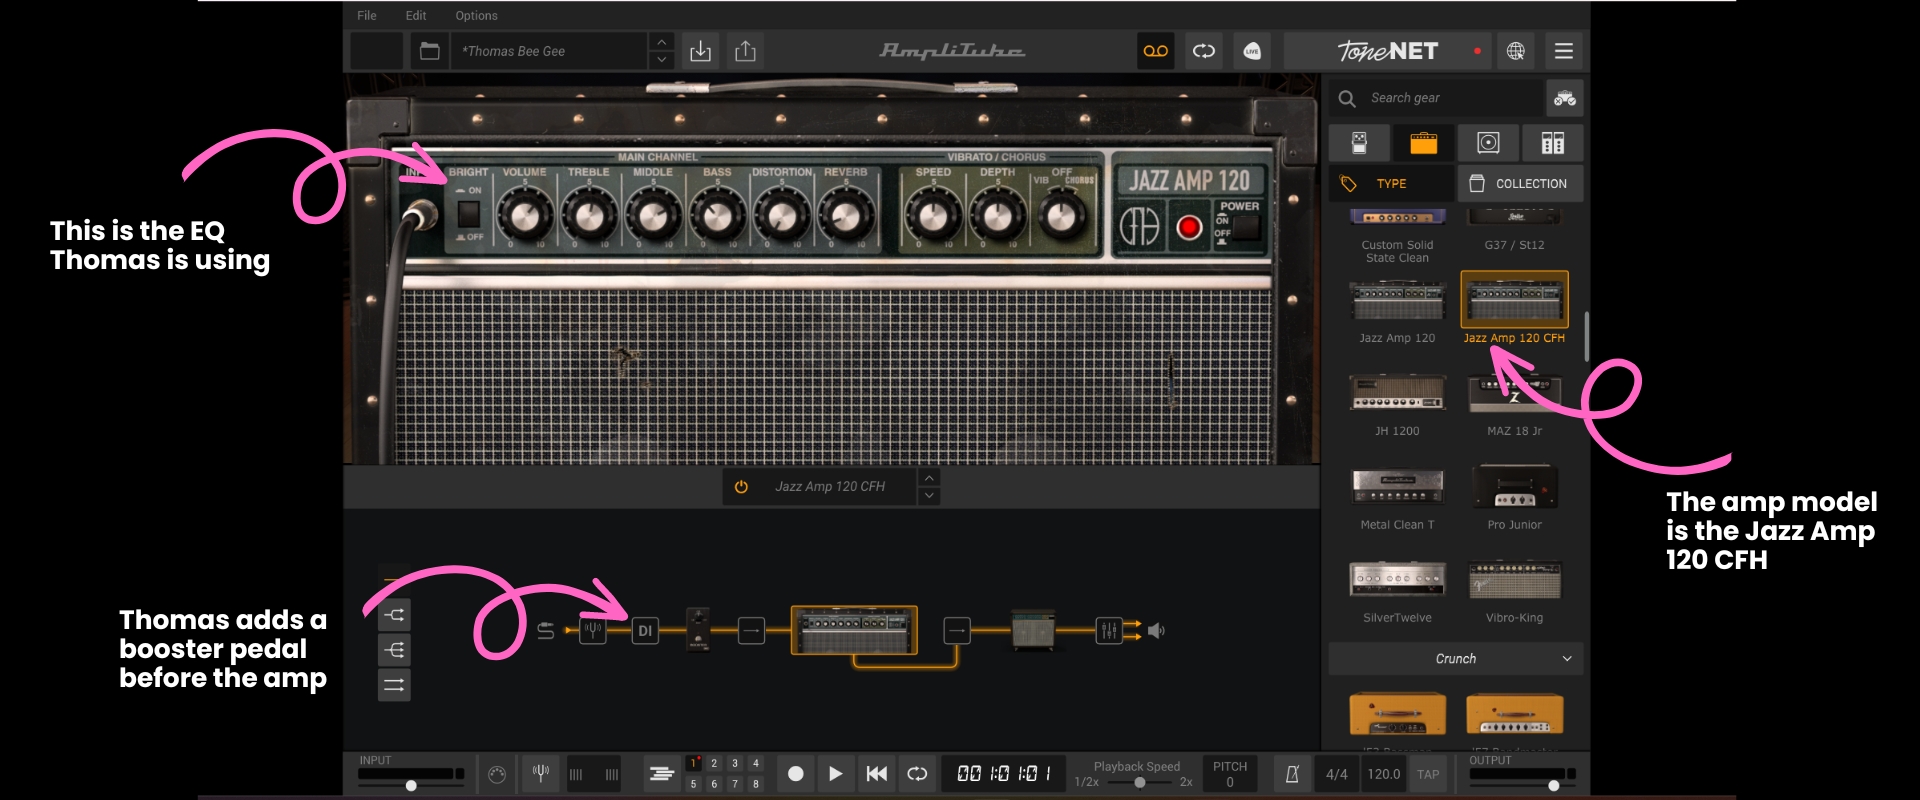Click the rewind to start button
Image resolution: width=1920 pixels, height=800 pixels.
[x=876, y=773]
